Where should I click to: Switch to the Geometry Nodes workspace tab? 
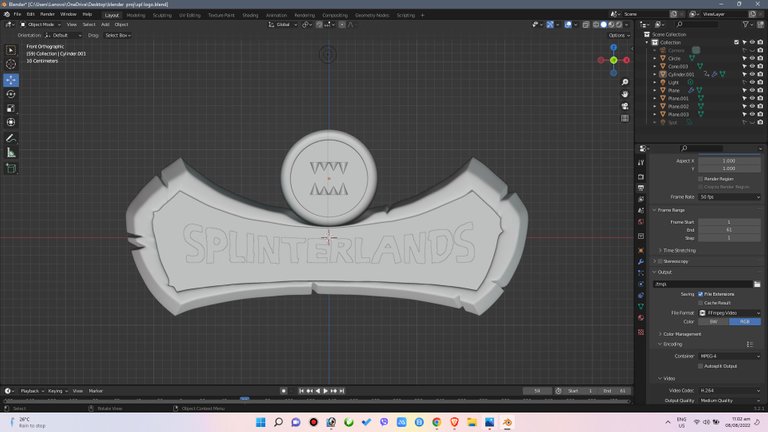point(372,15)
